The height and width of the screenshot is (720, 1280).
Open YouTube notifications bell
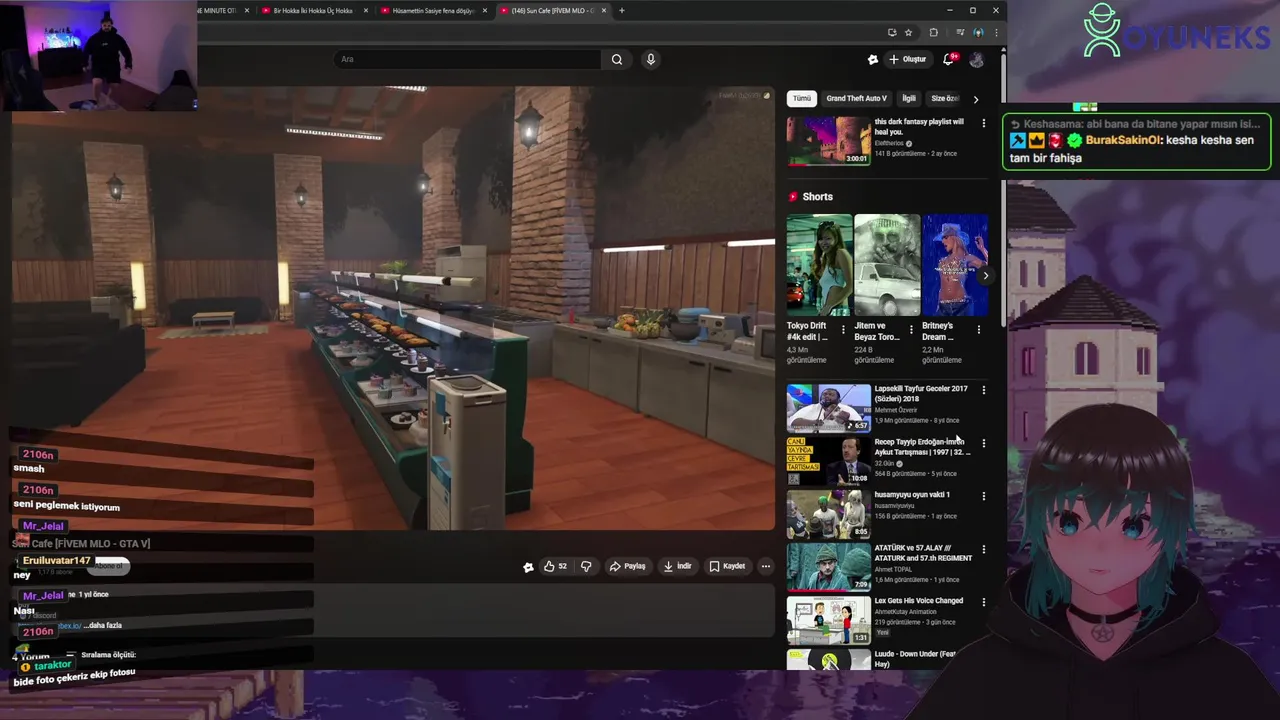[949, 59]
